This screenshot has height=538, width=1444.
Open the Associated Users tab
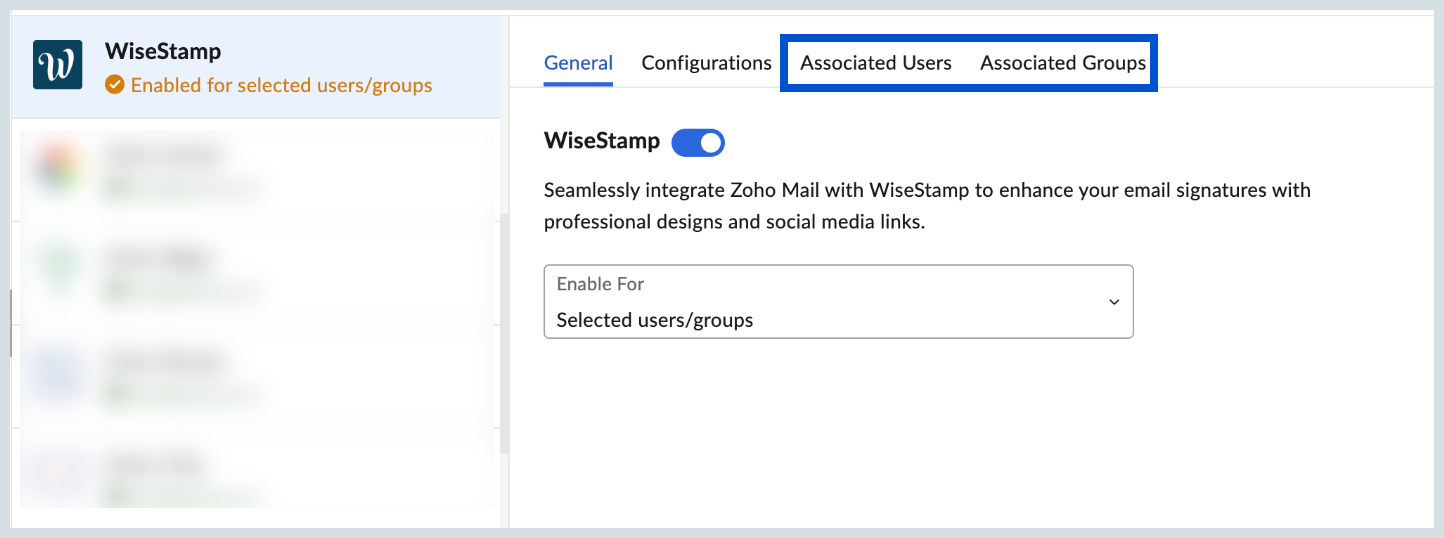point(876,63)
